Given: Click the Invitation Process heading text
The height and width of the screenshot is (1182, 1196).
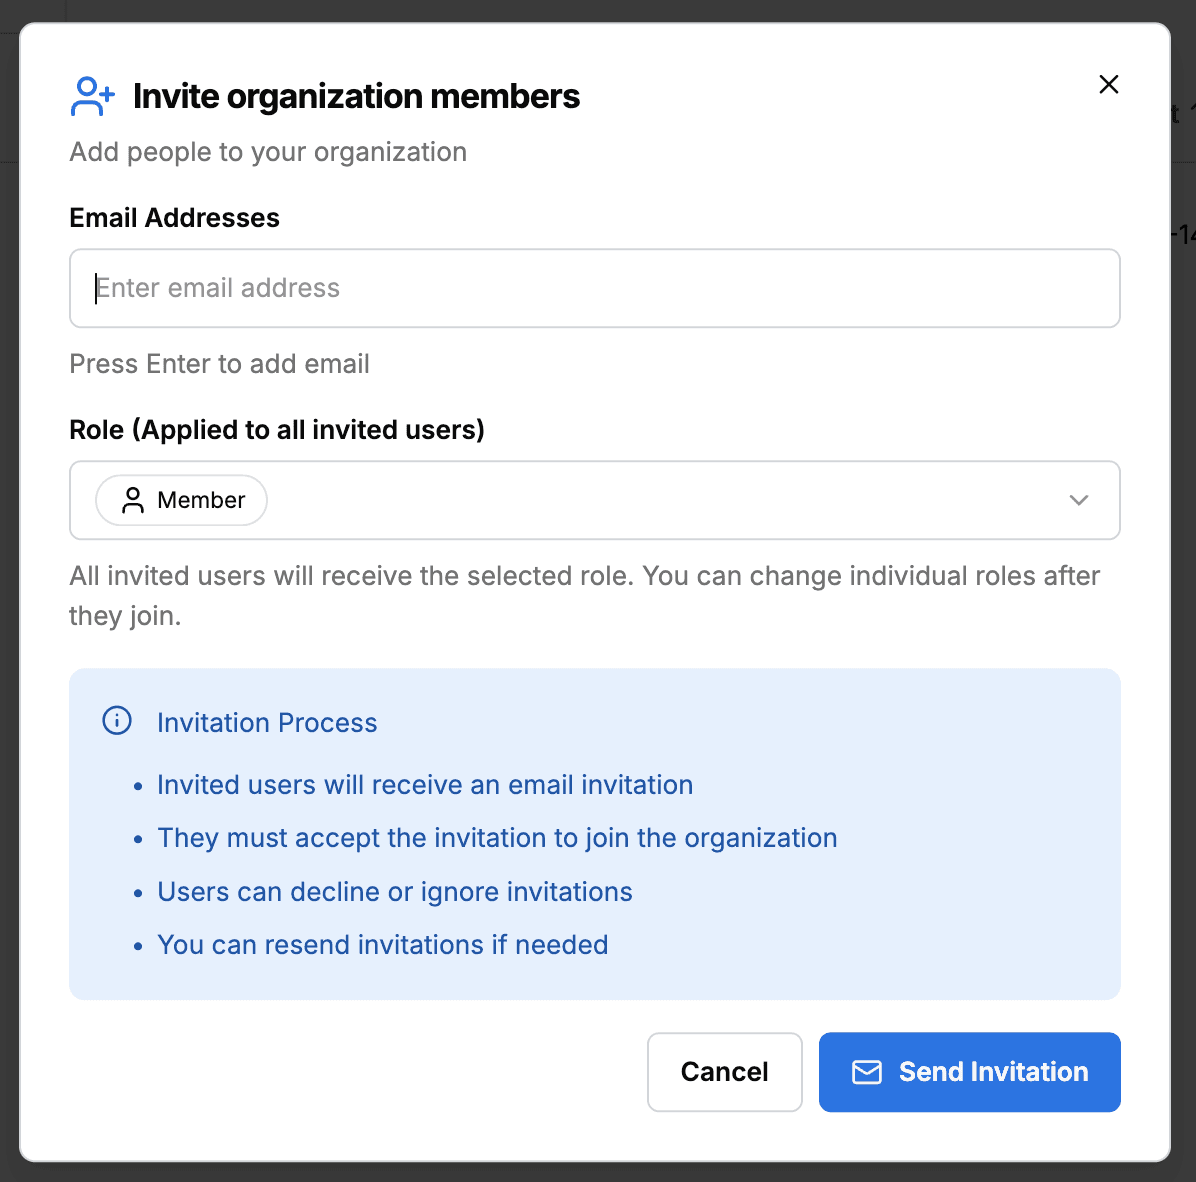Looking at the screenshot, I should click(x=267, y=723).
